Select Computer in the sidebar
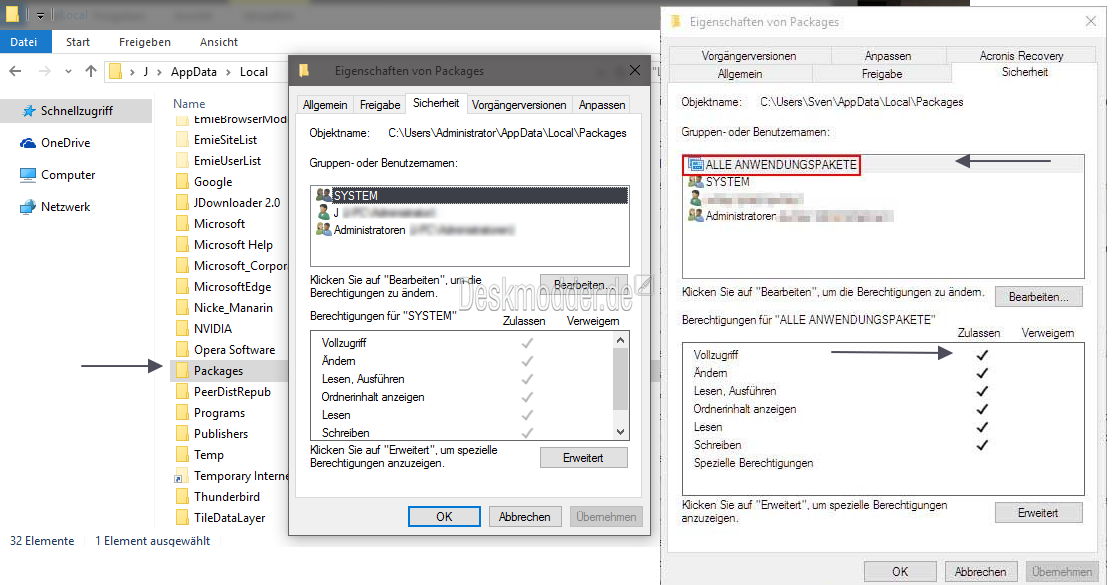 pyautogui.click(x=68, y=175)
